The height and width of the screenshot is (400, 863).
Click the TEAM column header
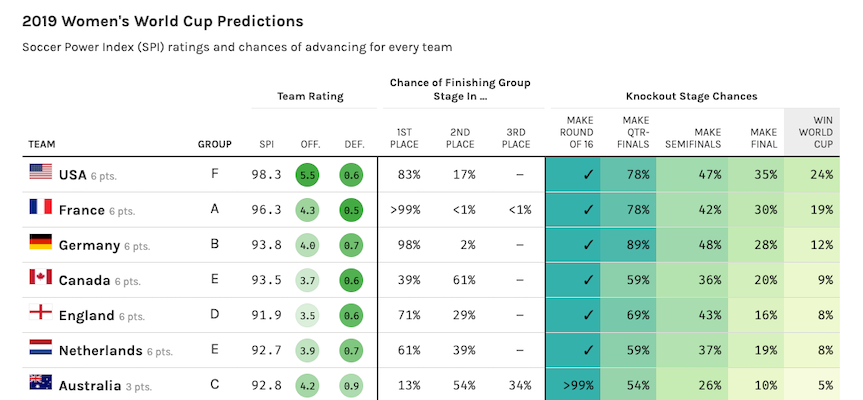click(x=42, y=145)
